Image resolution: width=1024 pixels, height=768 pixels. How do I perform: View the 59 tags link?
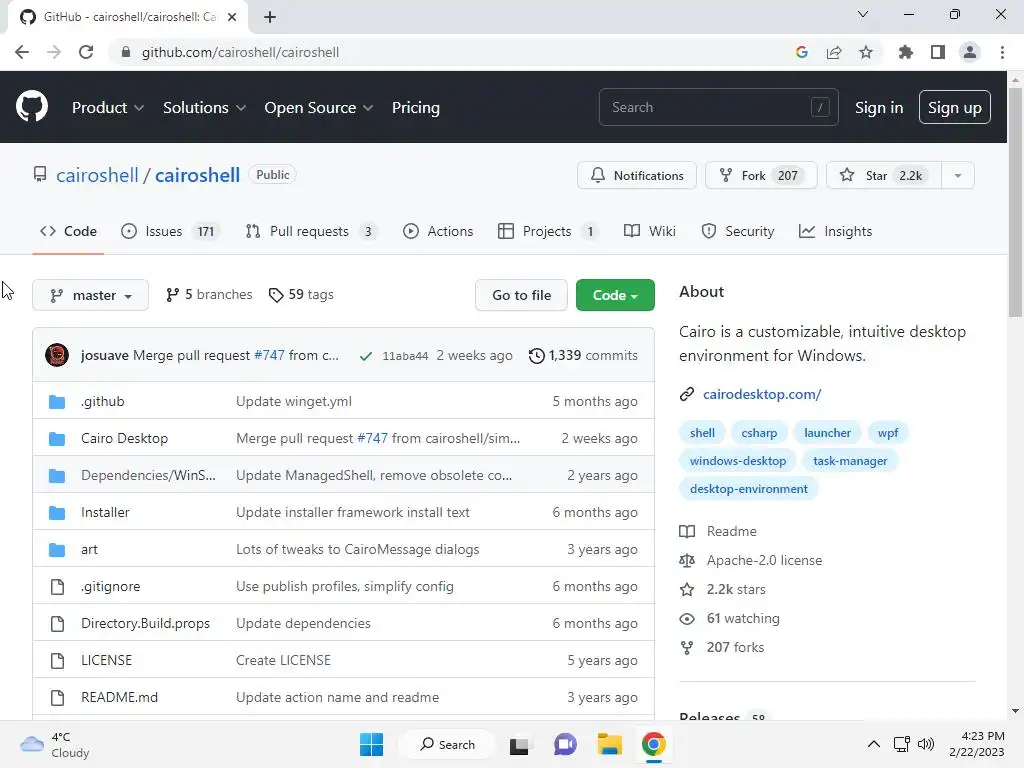coord(301,295)
